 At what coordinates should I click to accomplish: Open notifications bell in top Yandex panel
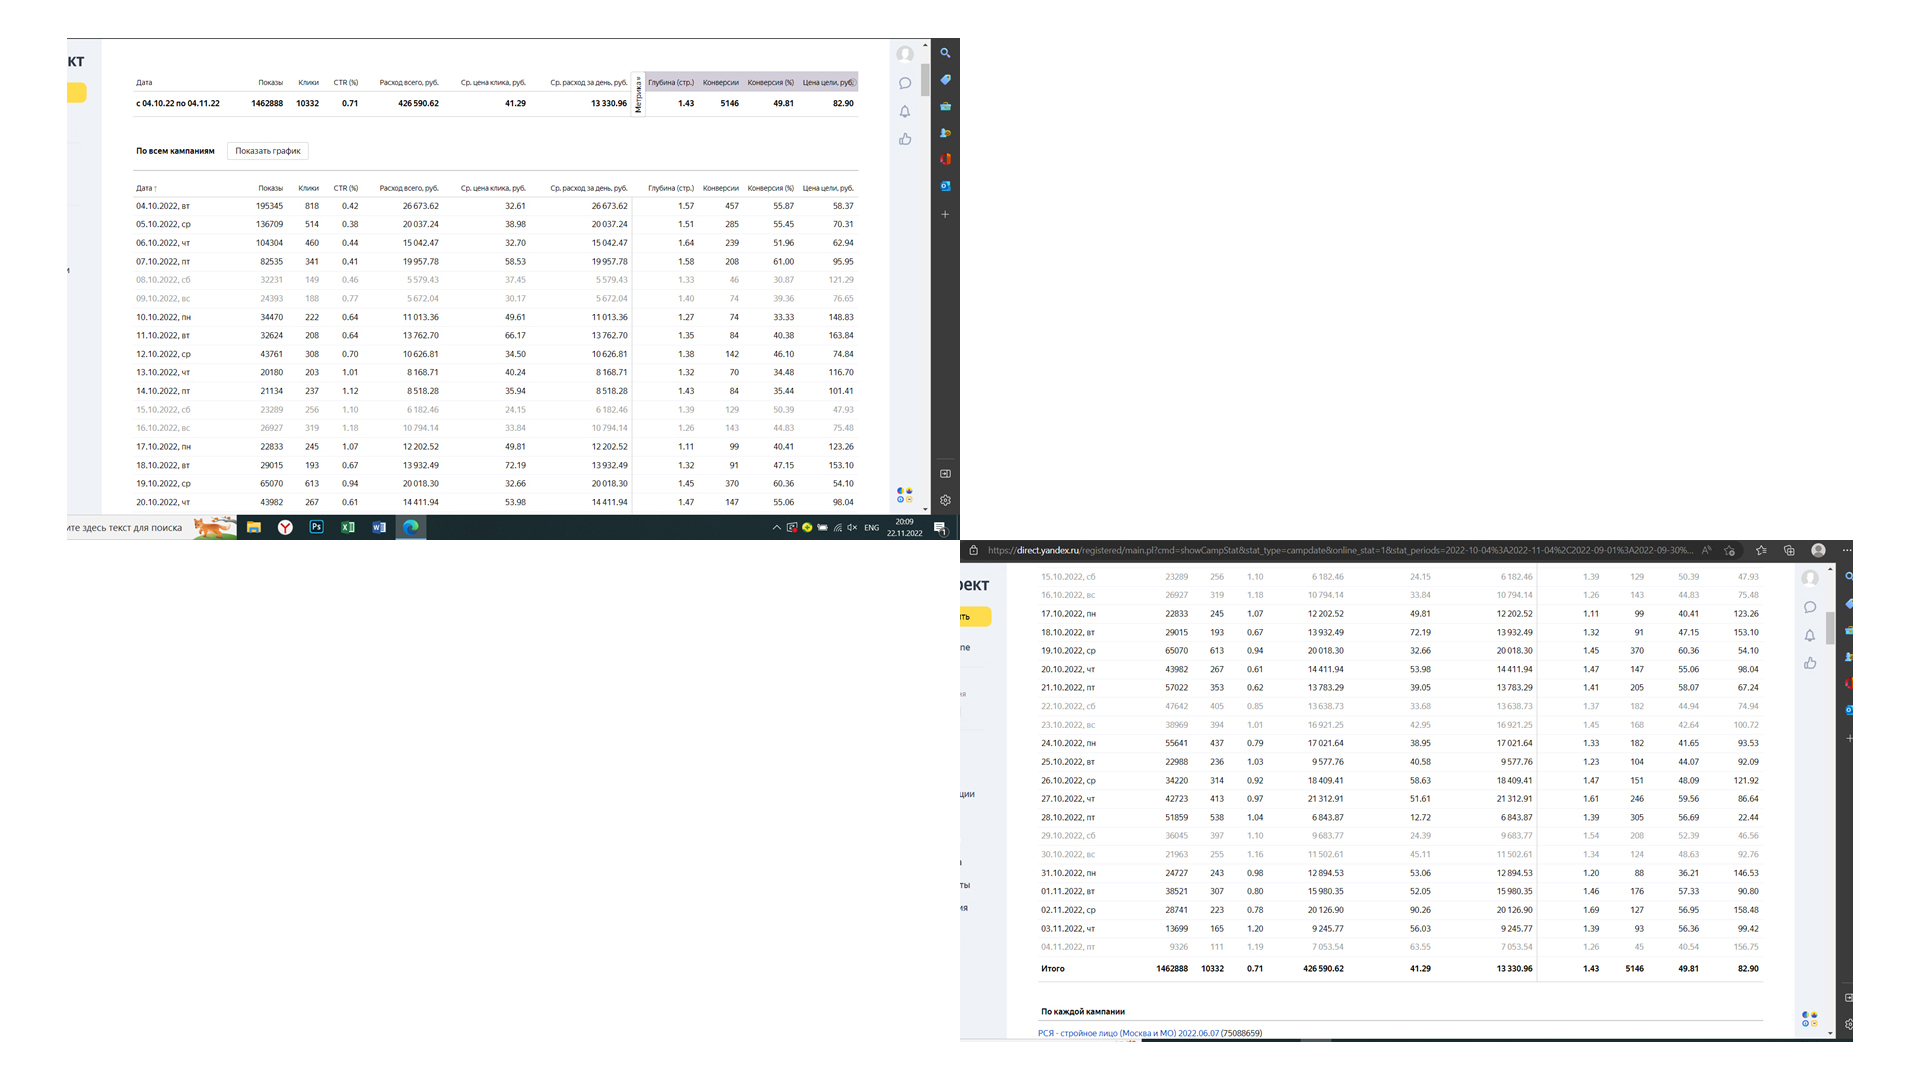pyautogui.click(x=905, y=112)
